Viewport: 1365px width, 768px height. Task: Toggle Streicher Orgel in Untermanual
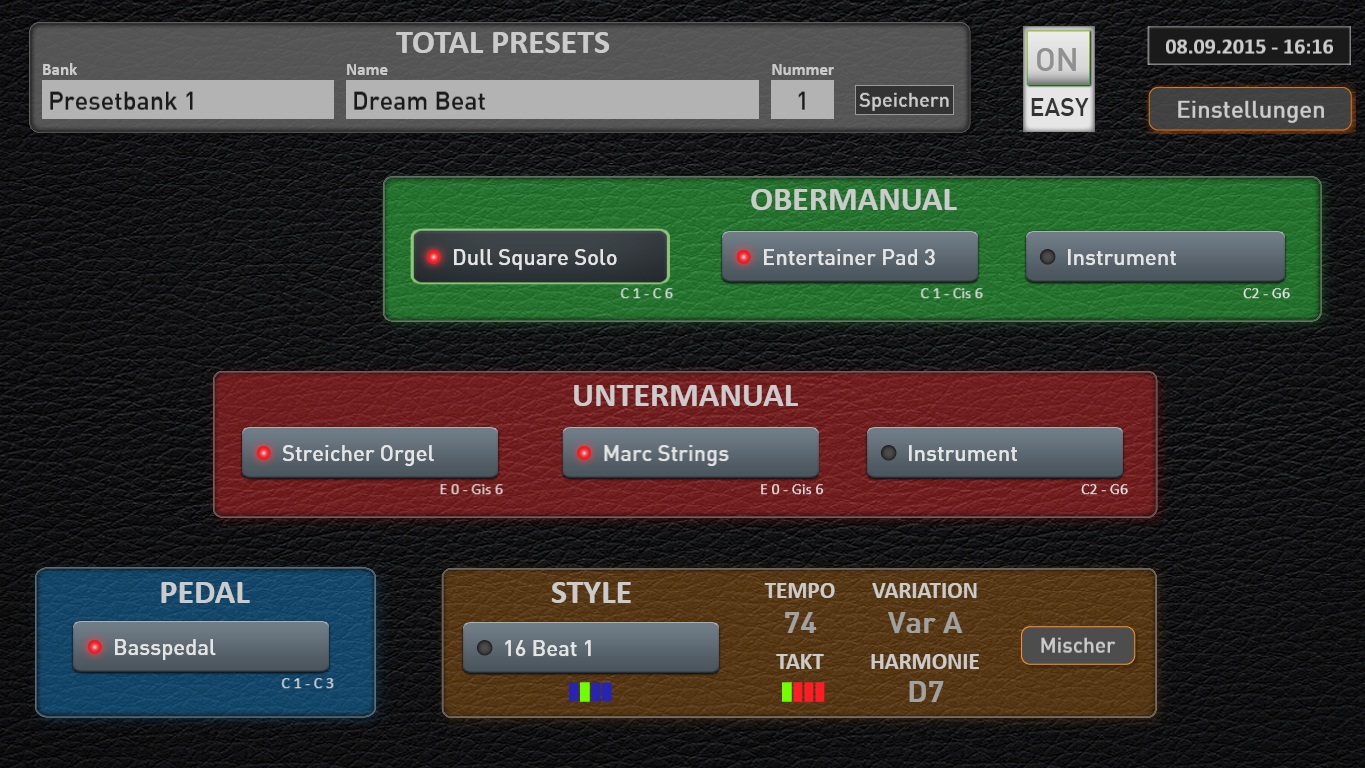(x=370, y=453)
